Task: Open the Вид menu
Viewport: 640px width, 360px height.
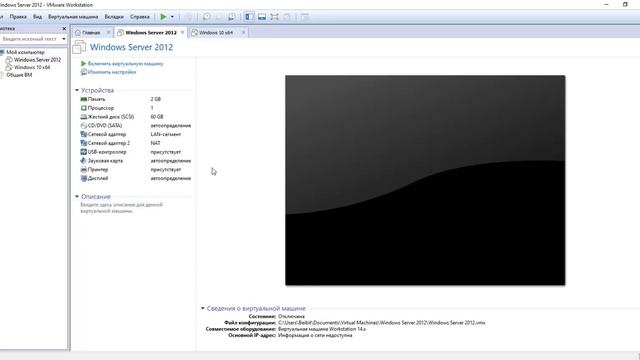Action: click(38, 17)
